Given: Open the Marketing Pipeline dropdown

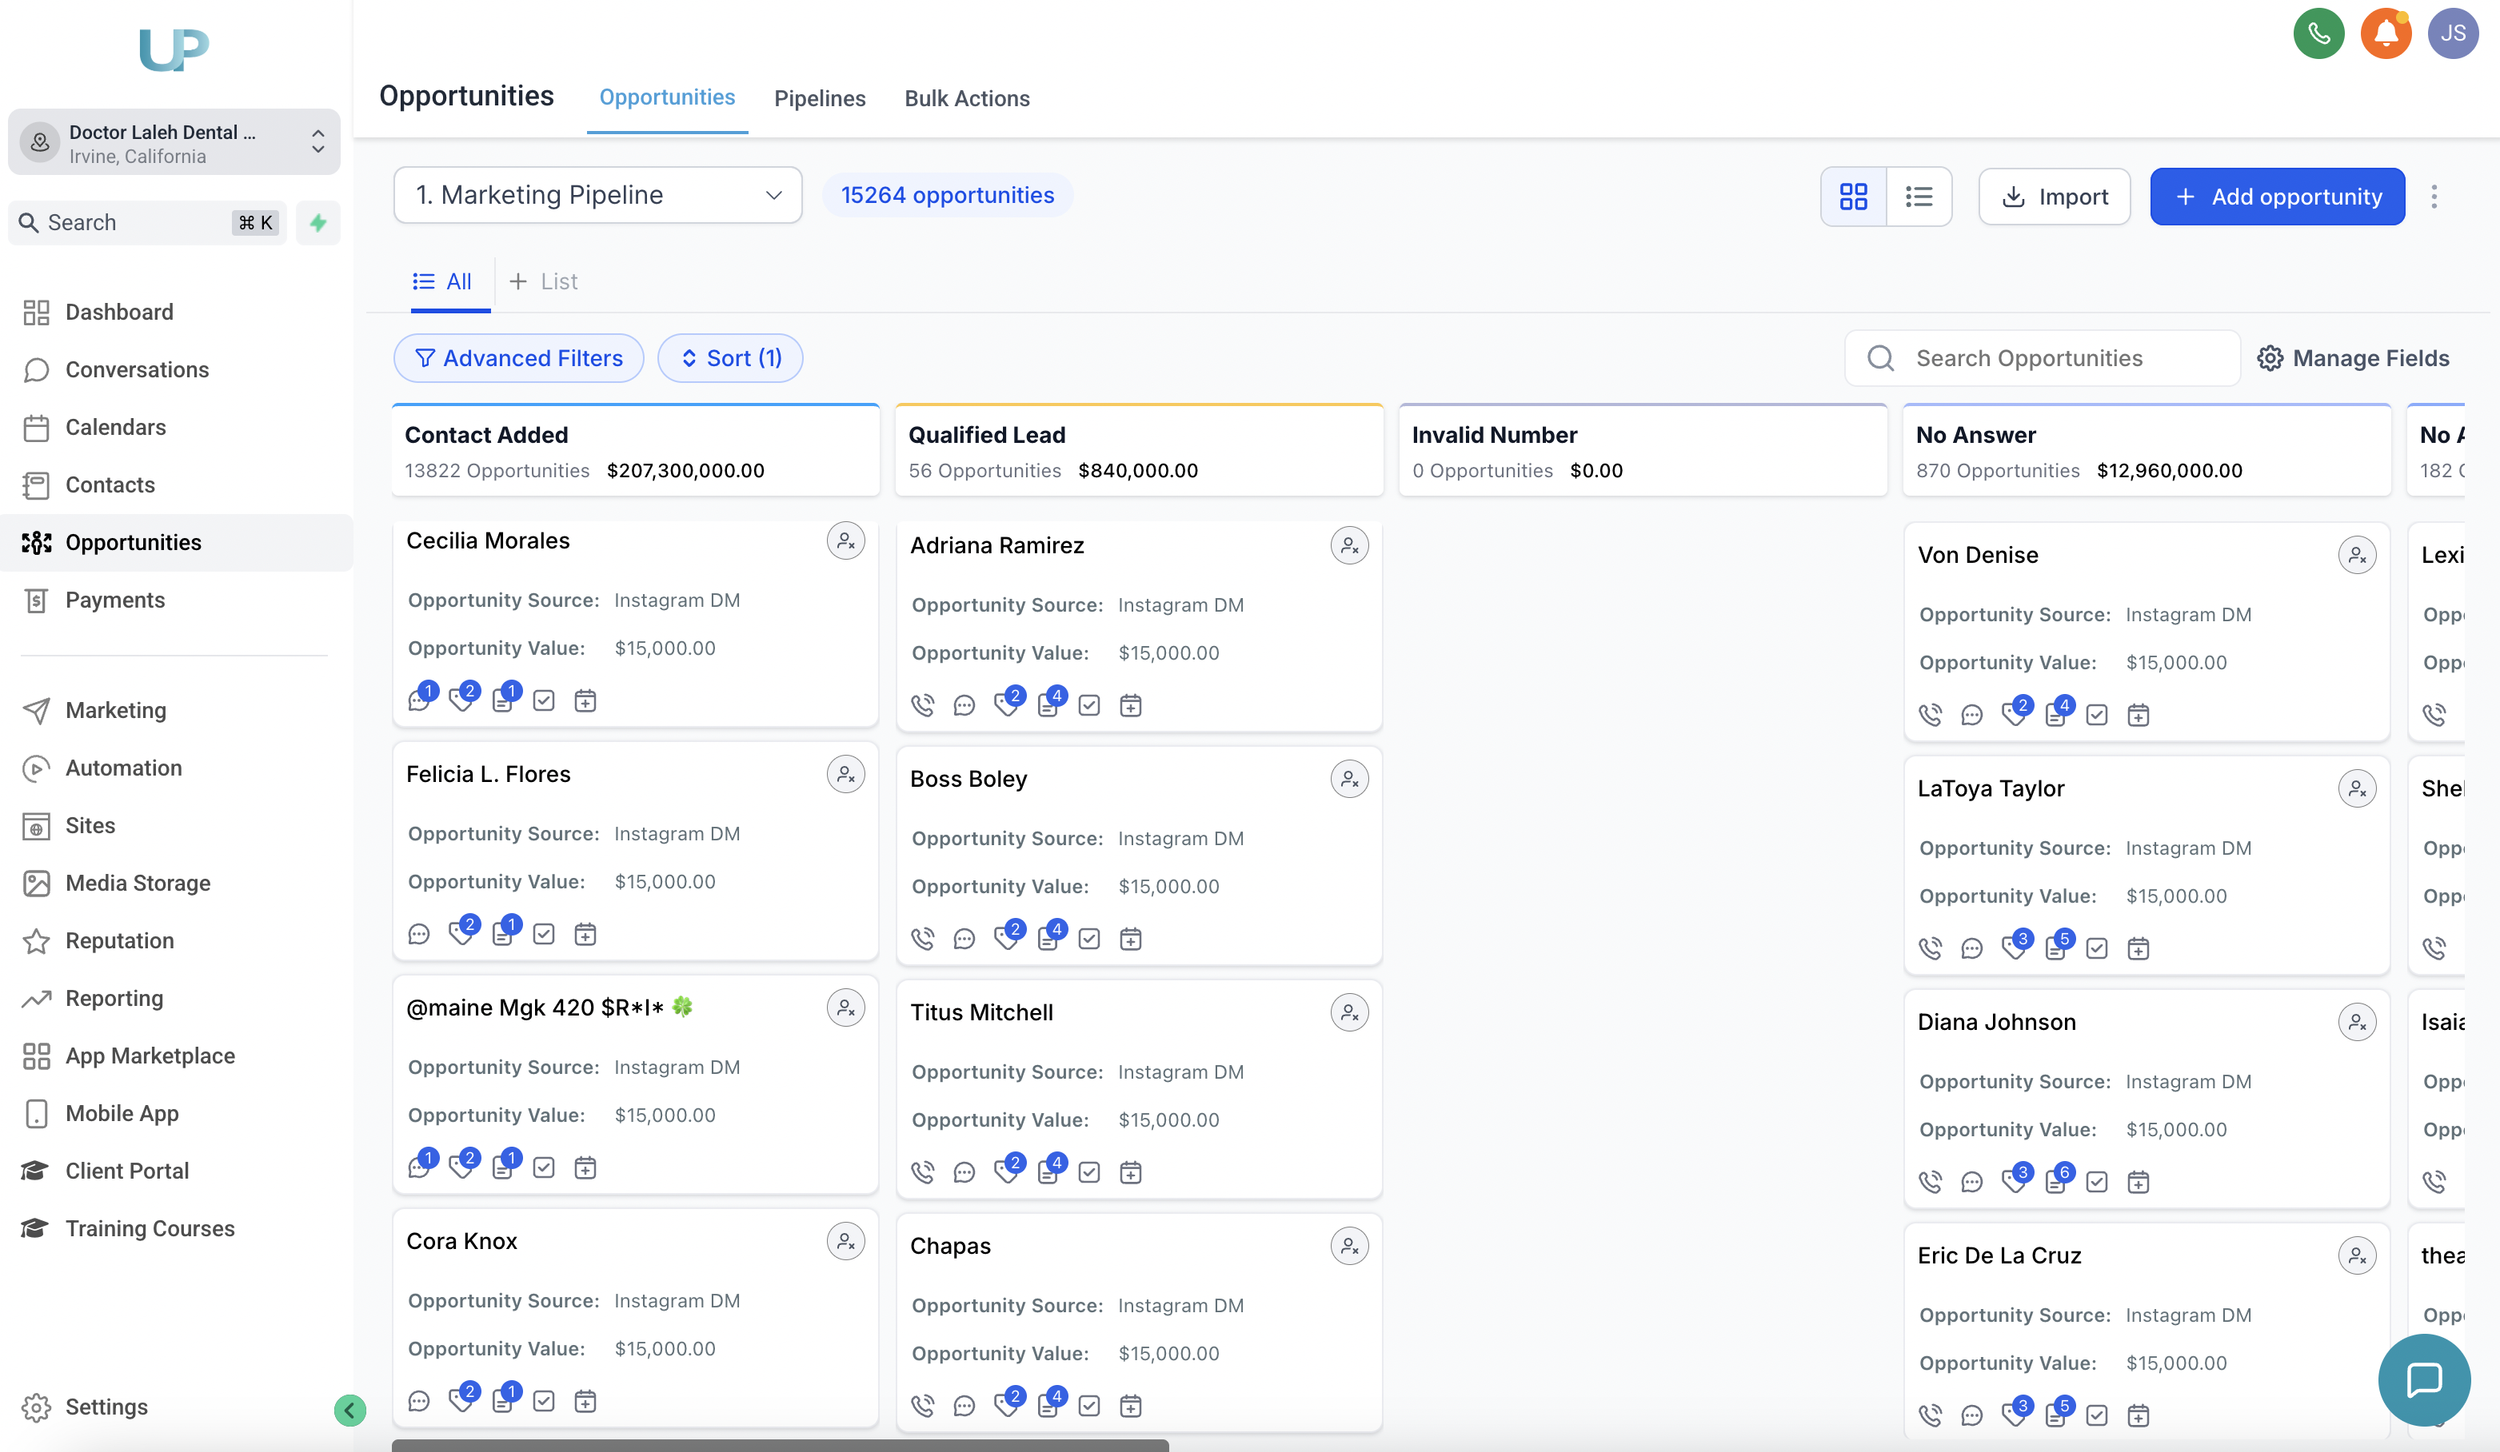Looking at the screenshot, I should (597, 195).
